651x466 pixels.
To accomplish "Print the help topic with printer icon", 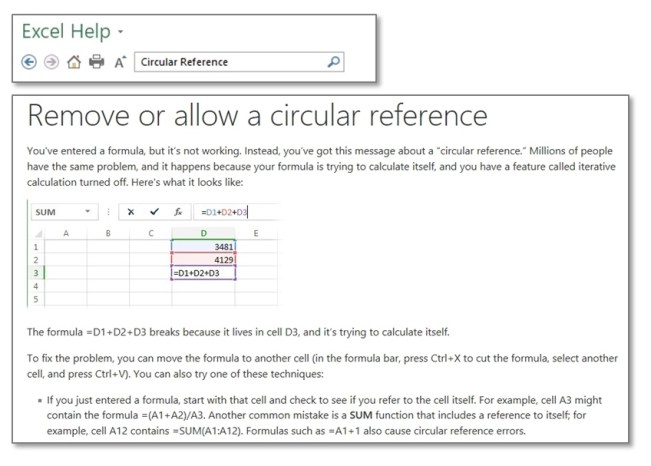I will pos(97,62).
